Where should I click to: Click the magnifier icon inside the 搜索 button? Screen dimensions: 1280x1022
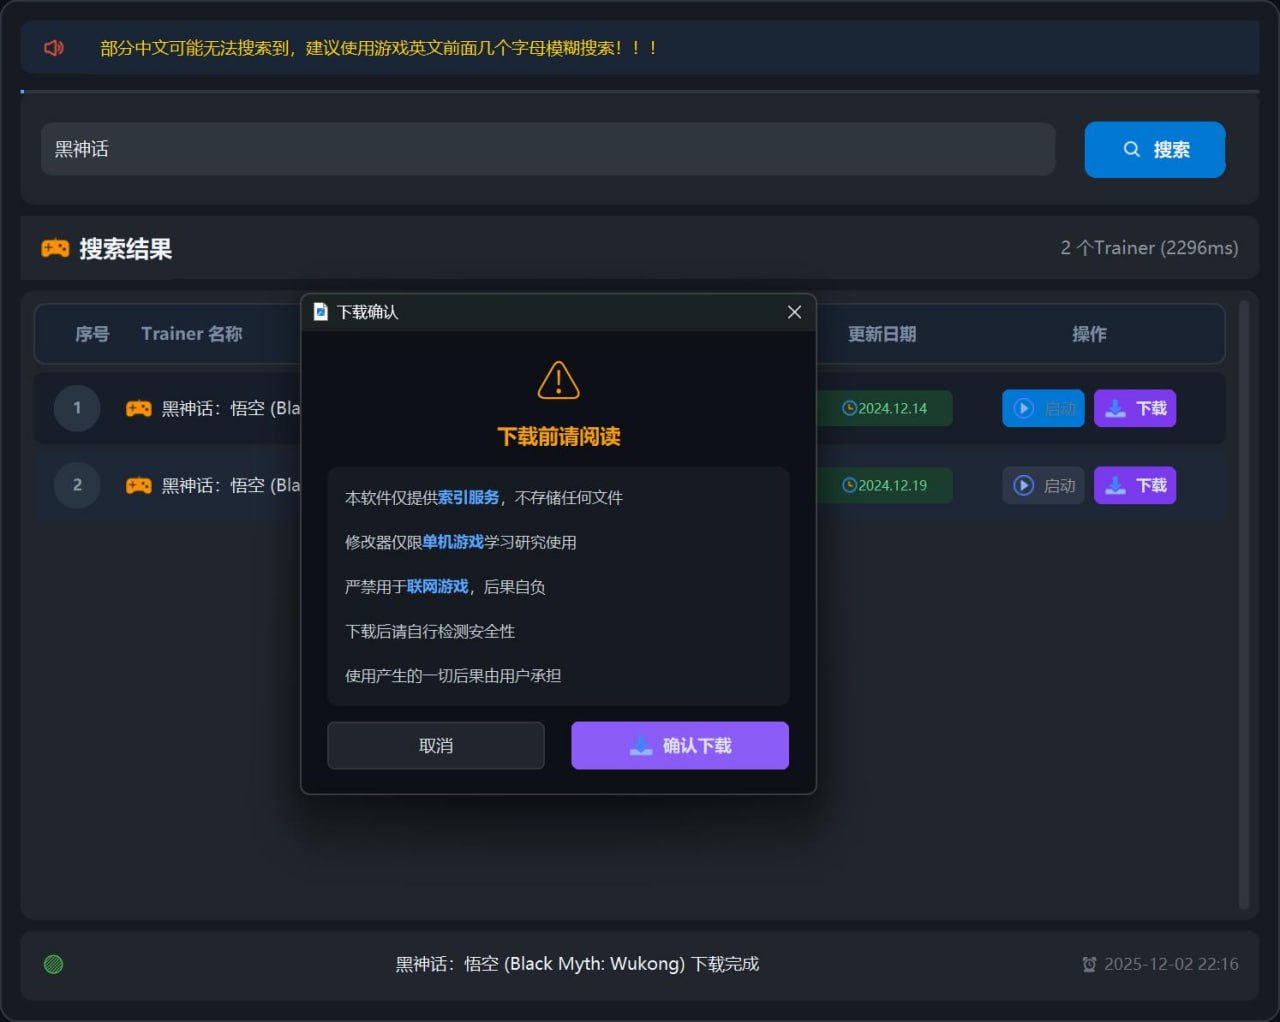(x=1131, y=149)
